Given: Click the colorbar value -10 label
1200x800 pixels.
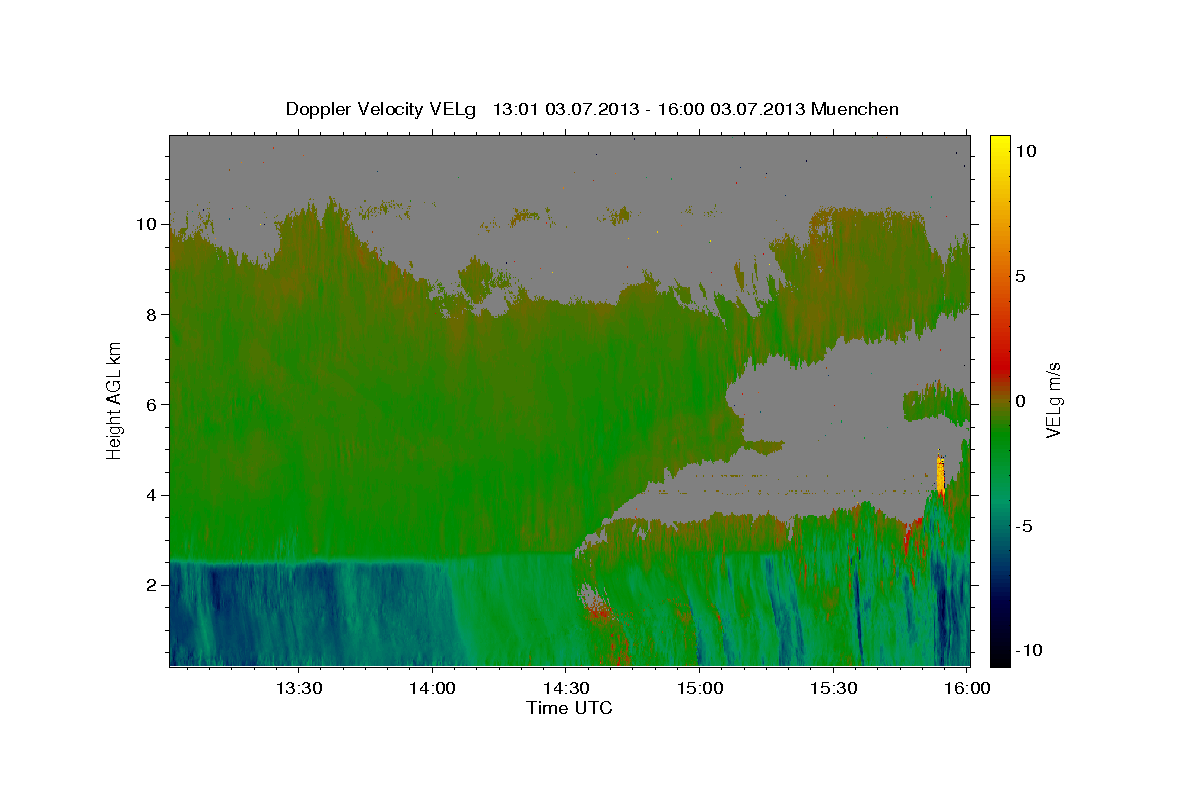Looking at the screenshot, I should [x=1028, y=650].
